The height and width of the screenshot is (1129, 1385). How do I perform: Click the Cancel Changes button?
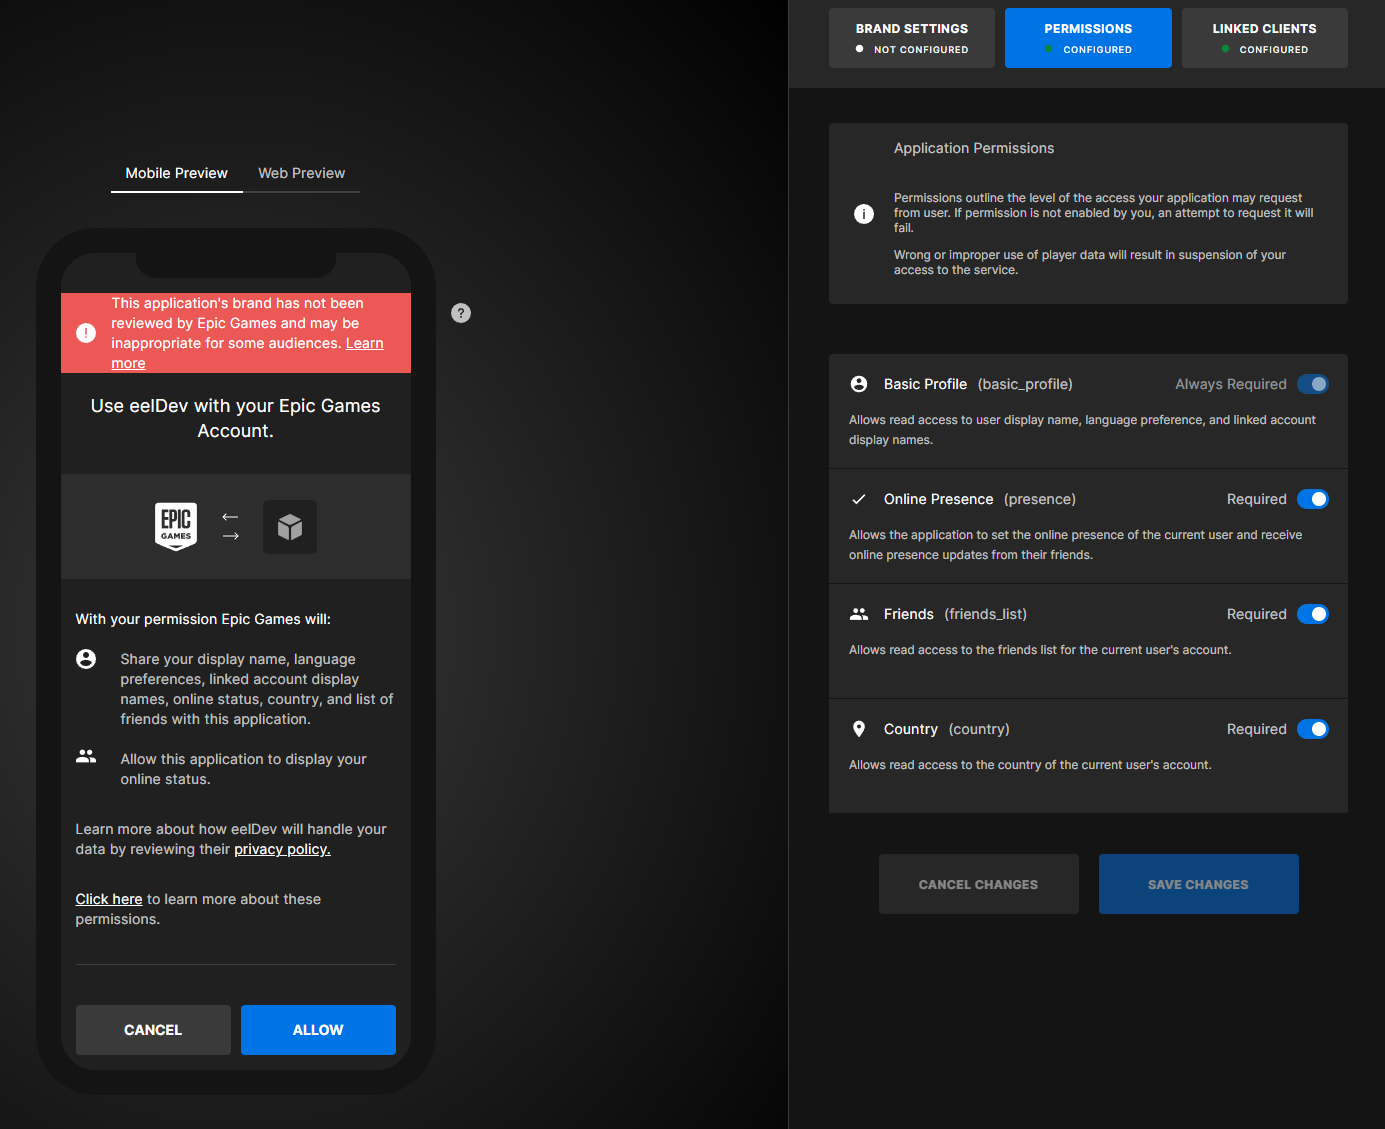pos(978,884)
